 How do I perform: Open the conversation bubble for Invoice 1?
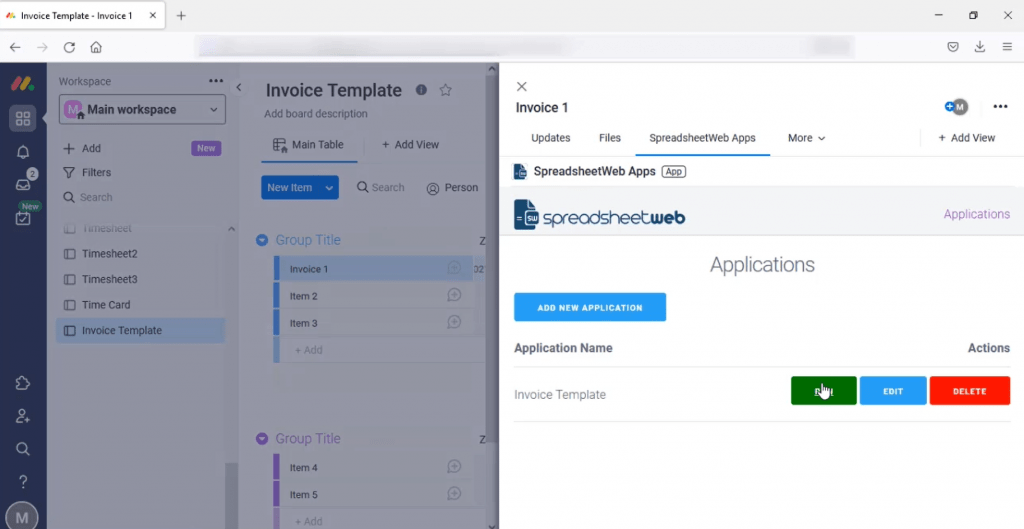(x=454, y=268)
